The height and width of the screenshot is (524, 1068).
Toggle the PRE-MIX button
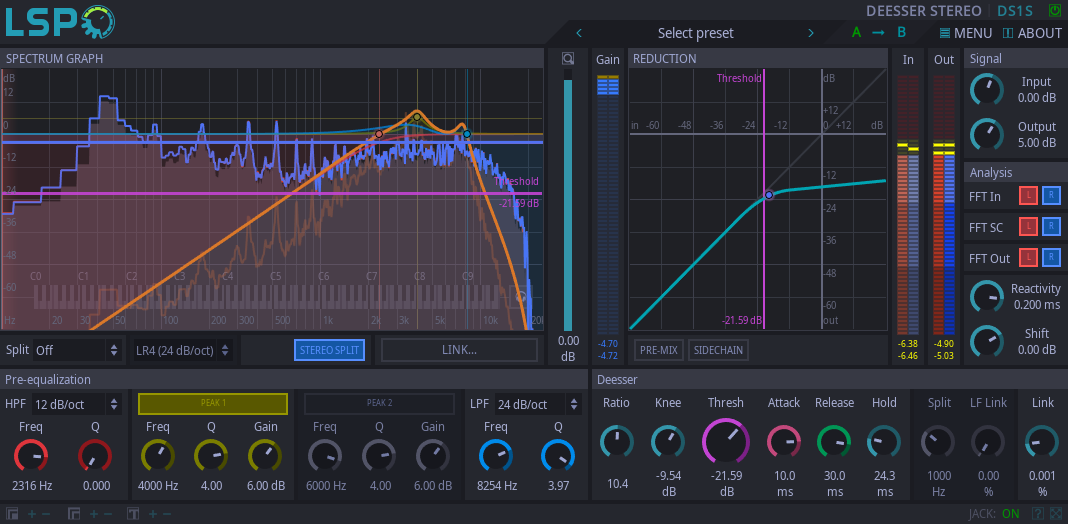[659, 350]
